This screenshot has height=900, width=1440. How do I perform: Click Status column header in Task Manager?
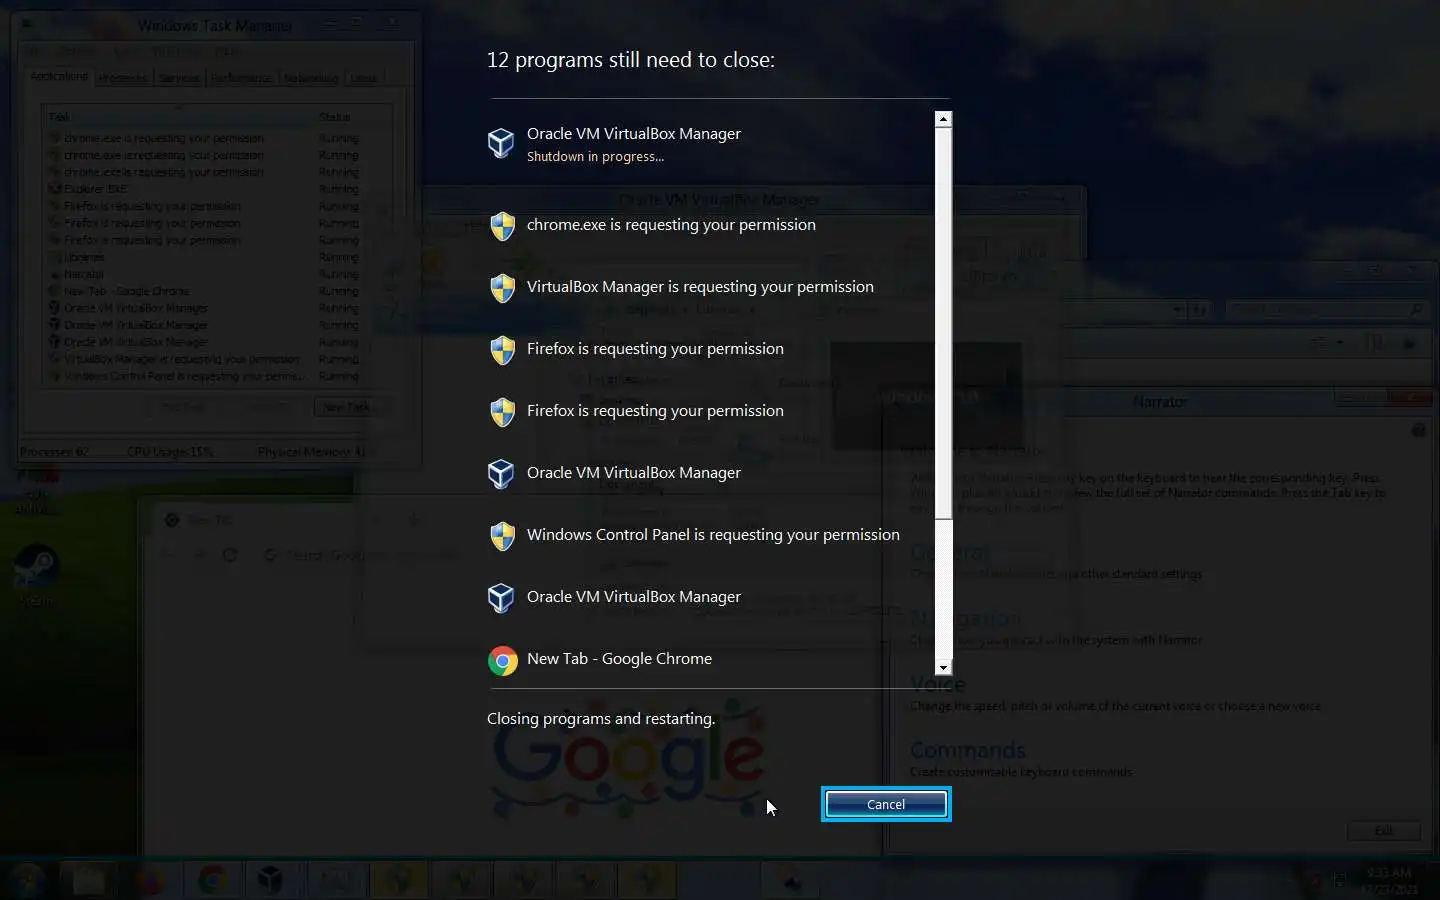(352, 117)
